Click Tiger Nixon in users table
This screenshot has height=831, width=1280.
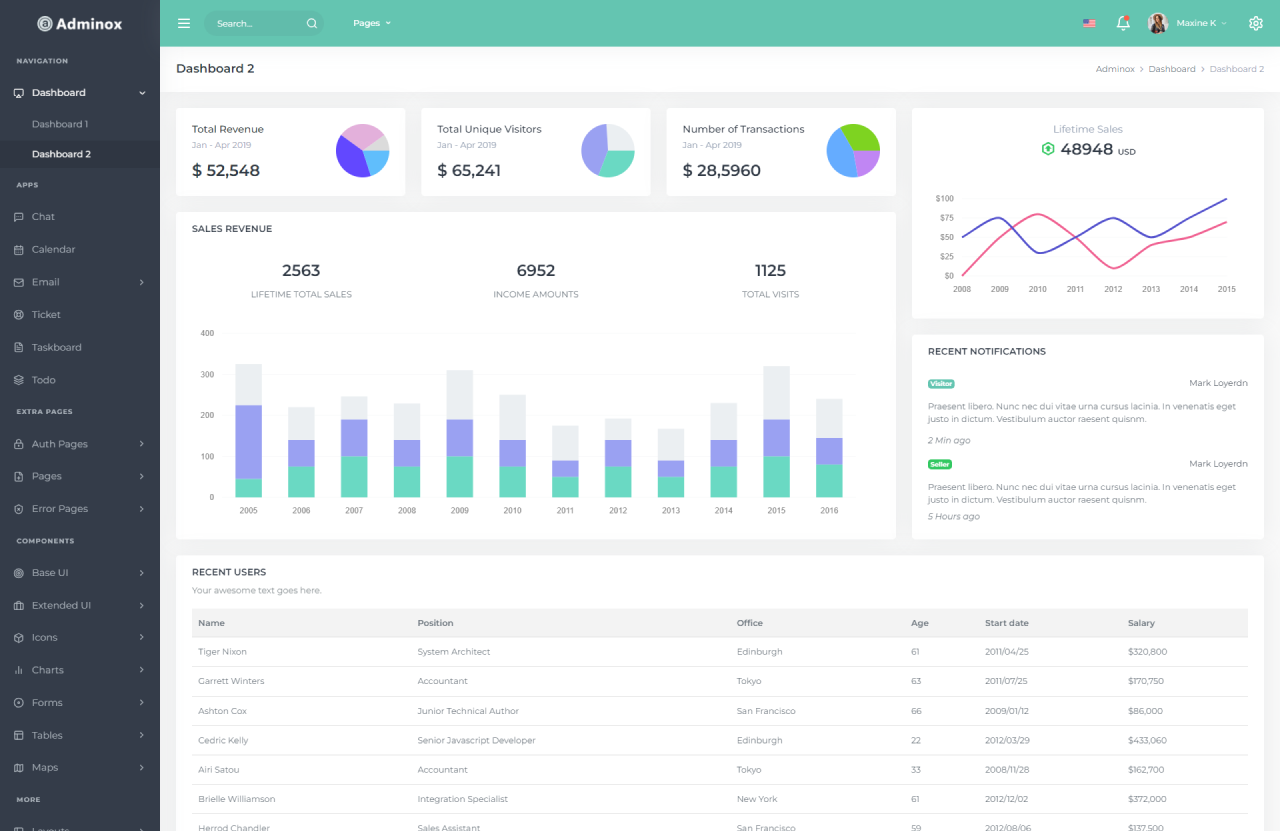222,652
